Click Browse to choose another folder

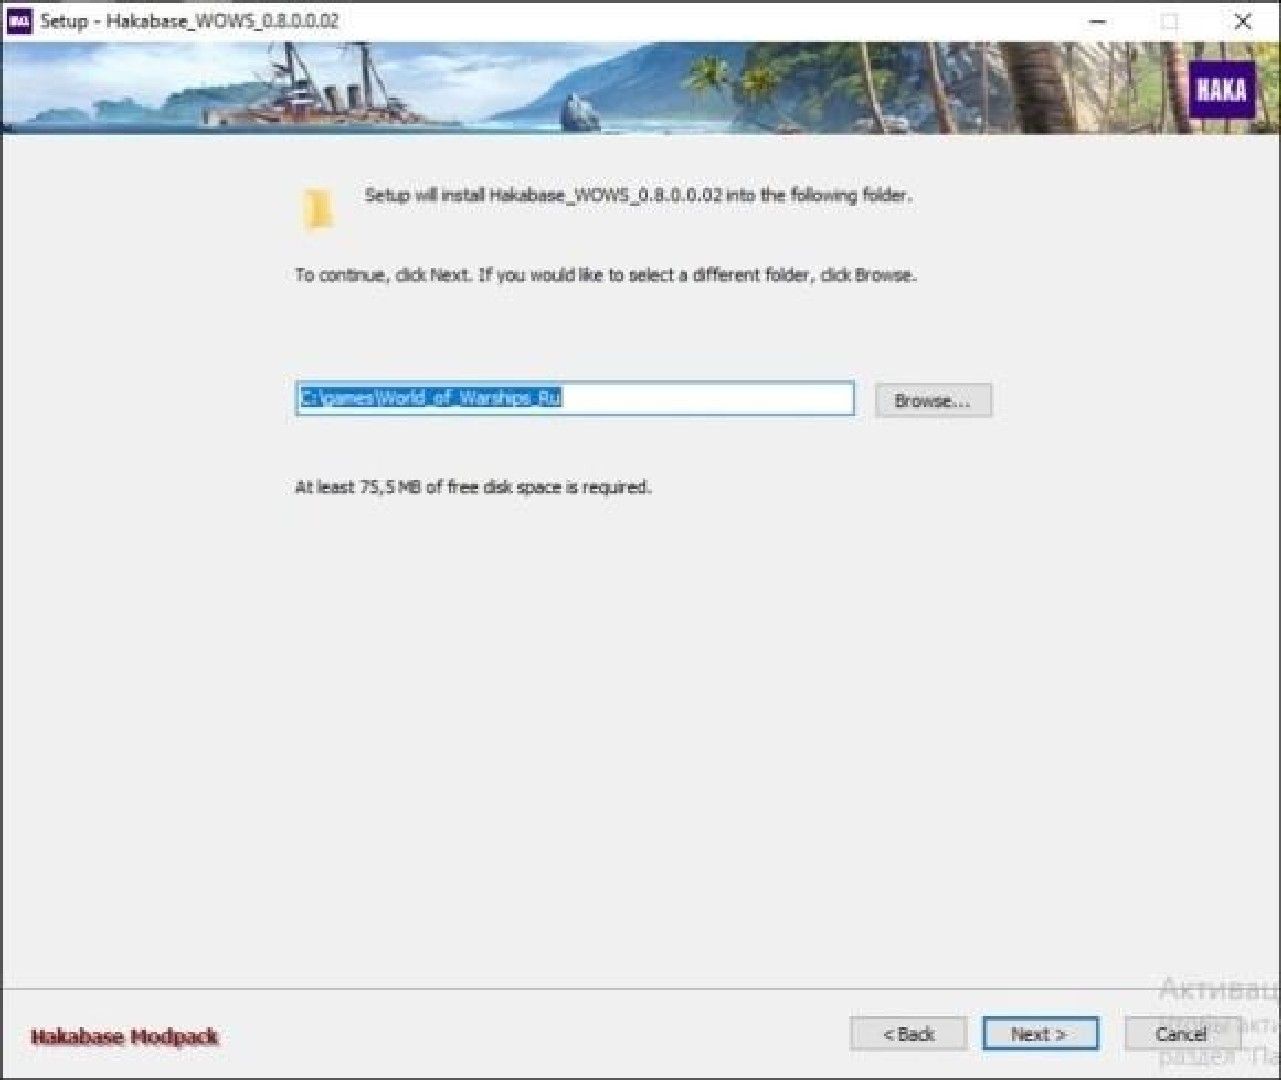tap(933, 400)
